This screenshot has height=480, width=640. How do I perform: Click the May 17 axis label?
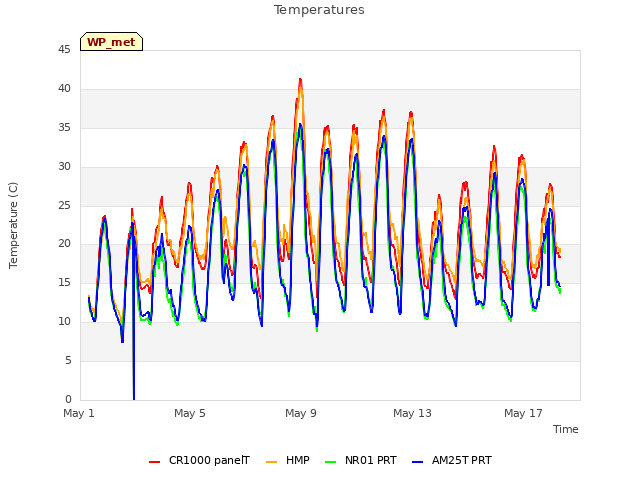523,413
